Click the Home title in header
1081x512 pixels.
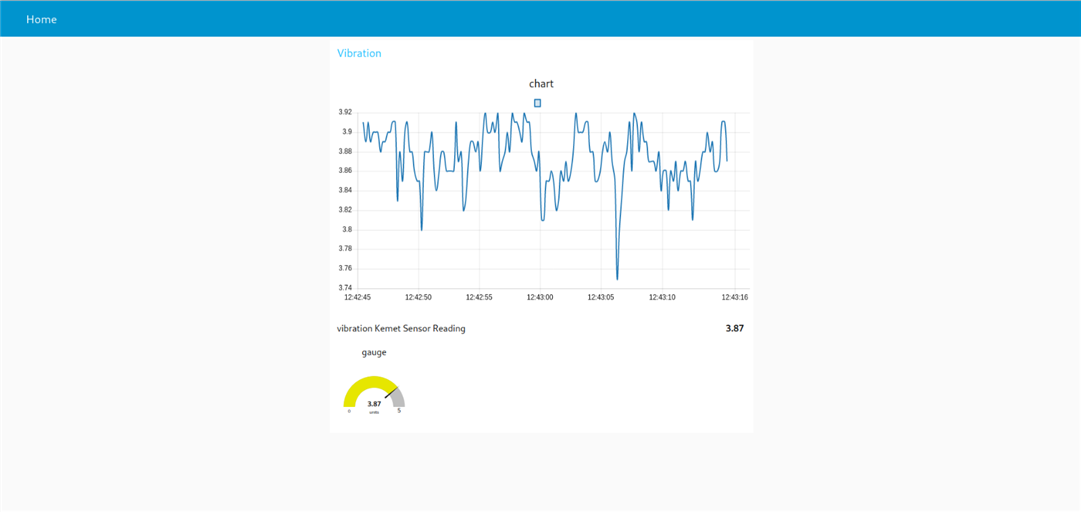click(x=41, y=19)
